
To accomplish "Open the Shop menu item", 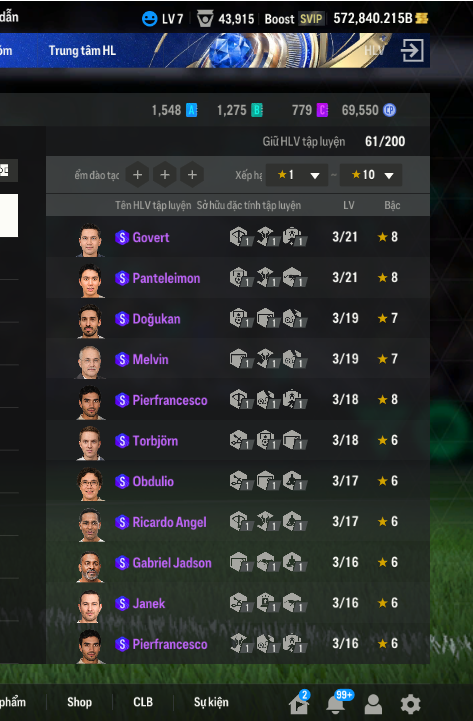I will [x=80, y=702].
